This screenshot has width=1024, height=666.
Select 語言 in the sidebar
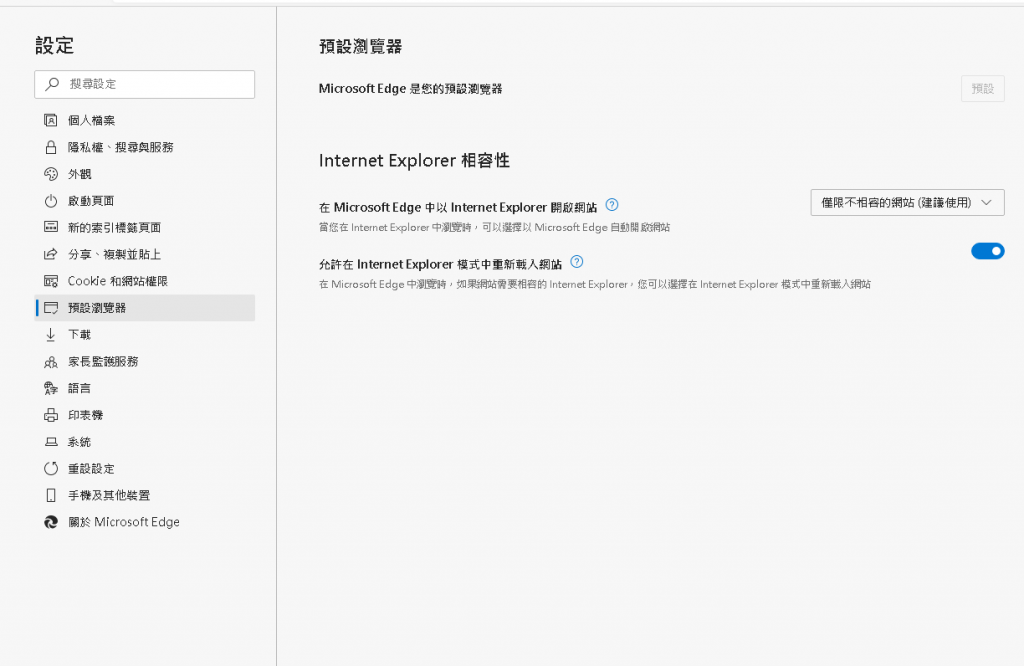(144, 388)
